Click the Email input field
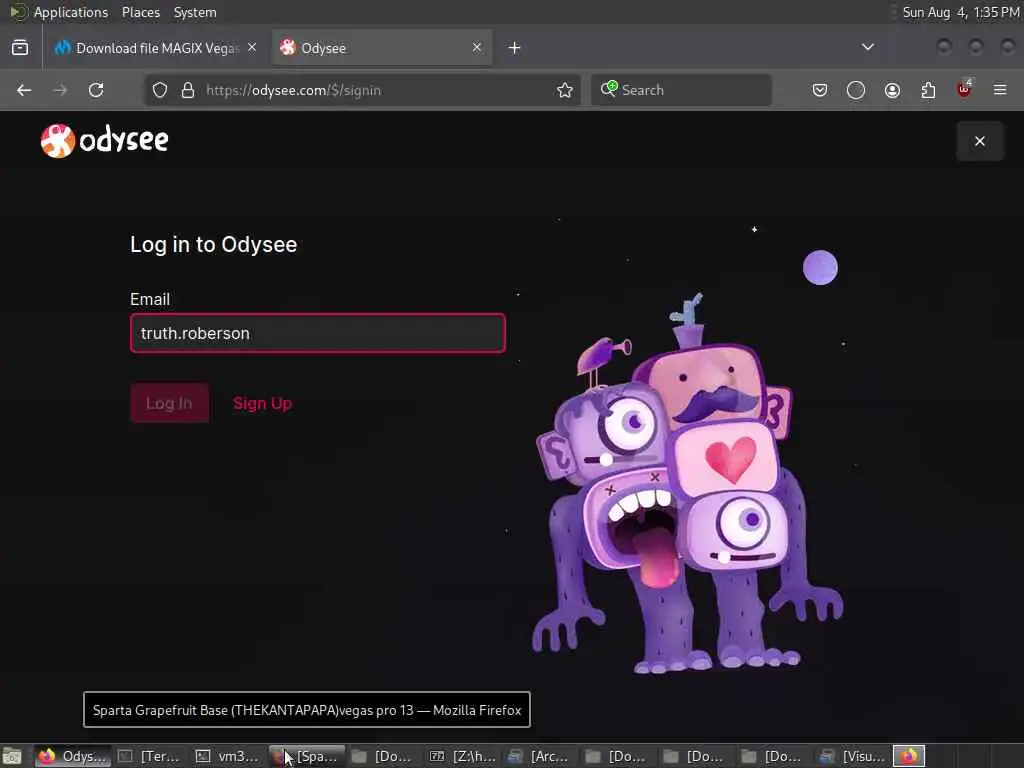 coord(317,333)
